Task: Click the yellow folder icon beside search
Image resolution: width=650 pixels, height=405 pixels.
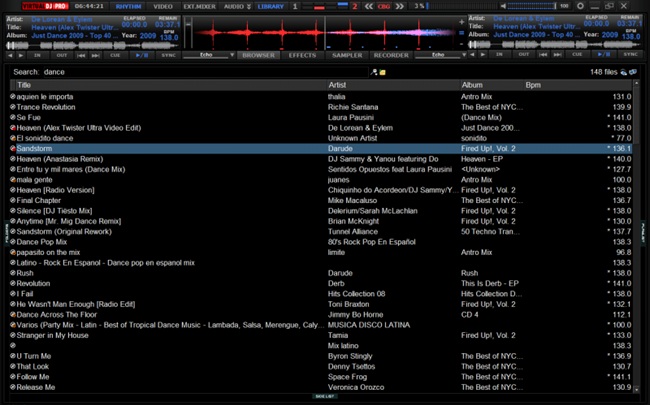Action: tap(382, 72)
